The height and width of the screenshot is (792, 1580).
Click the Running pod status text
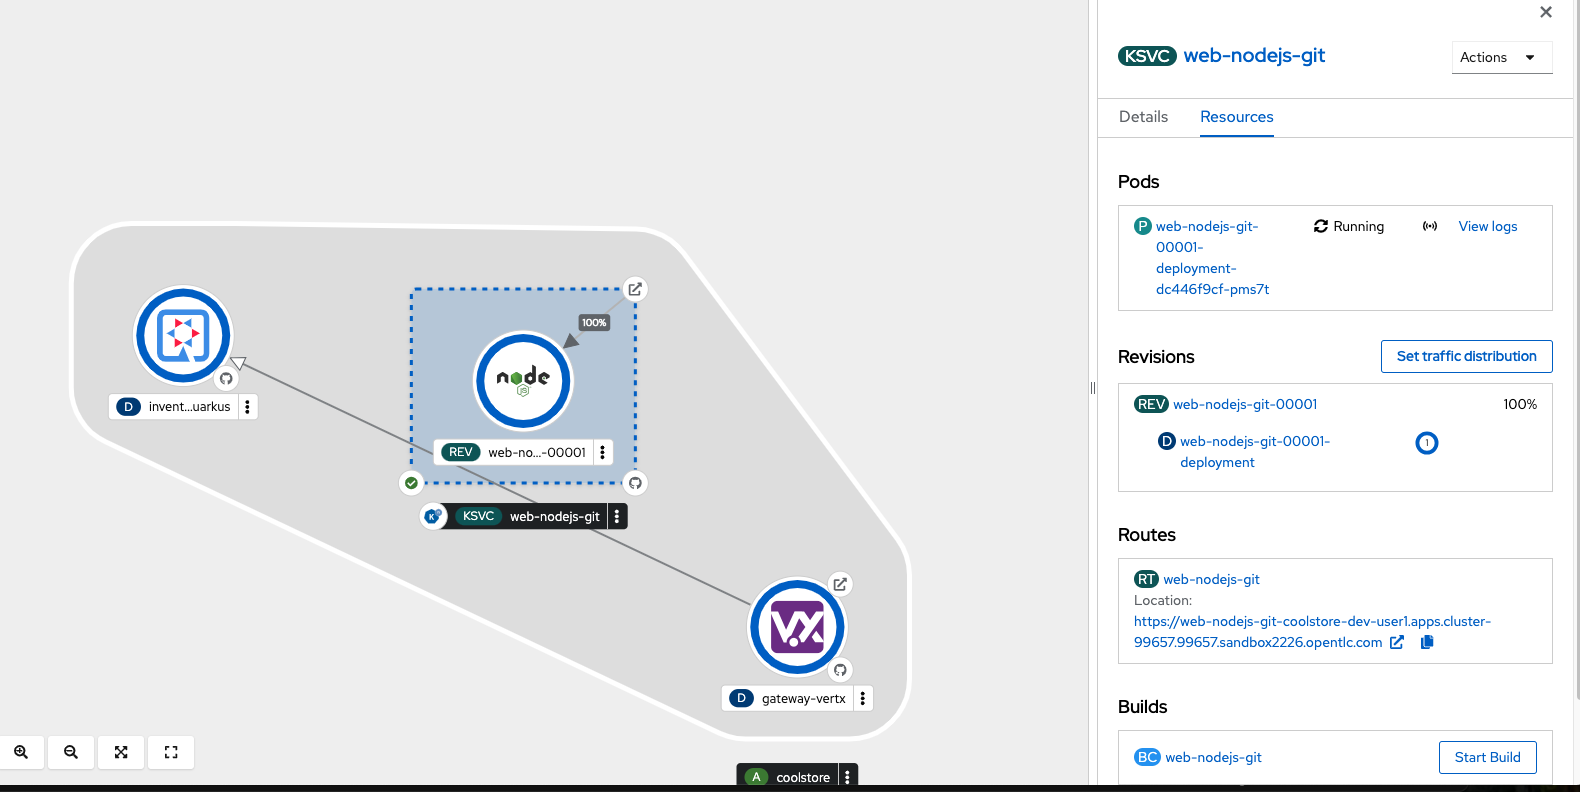tap(1358, 226)
